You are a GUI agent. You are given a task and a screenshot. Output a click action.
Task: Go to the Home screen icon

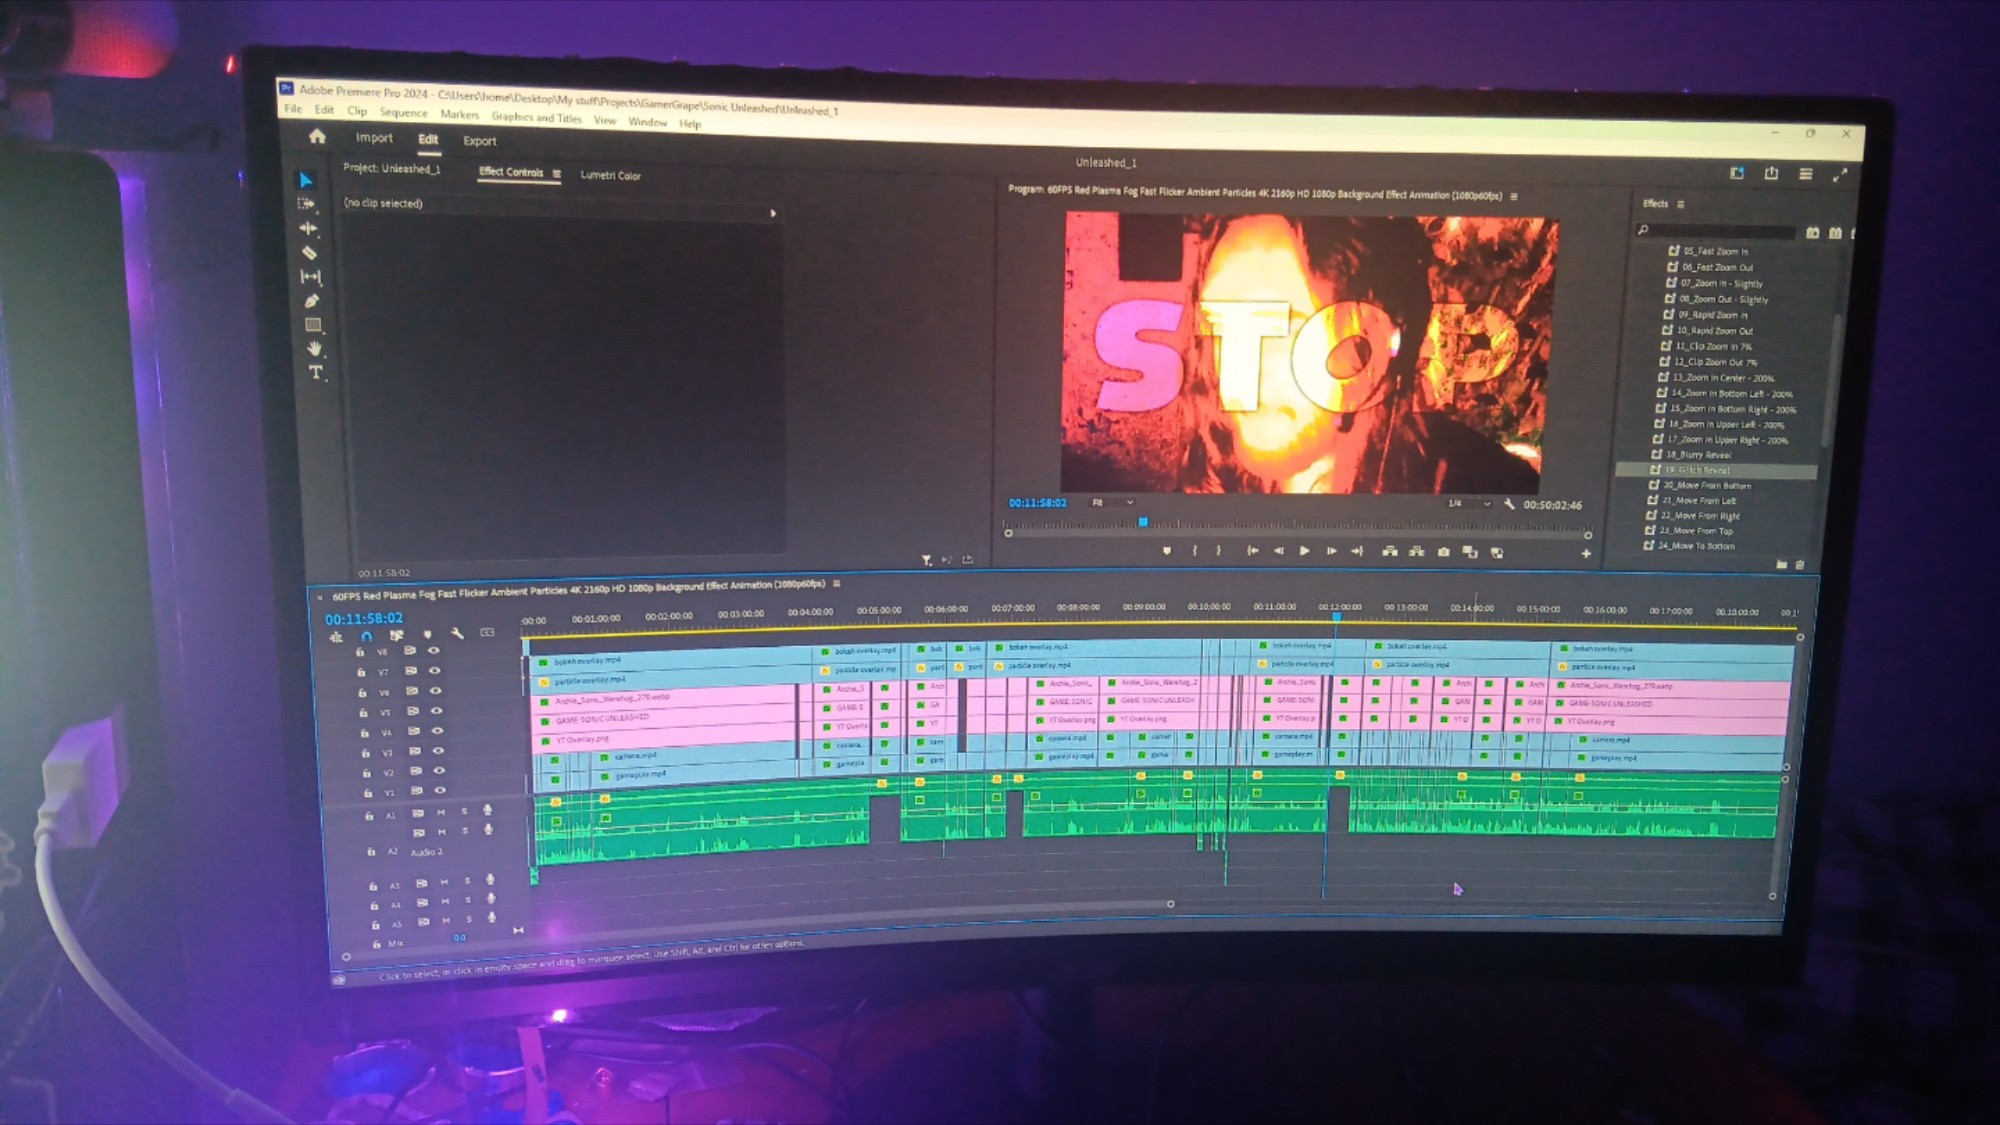pyautogui.click(x=317, y=136)
